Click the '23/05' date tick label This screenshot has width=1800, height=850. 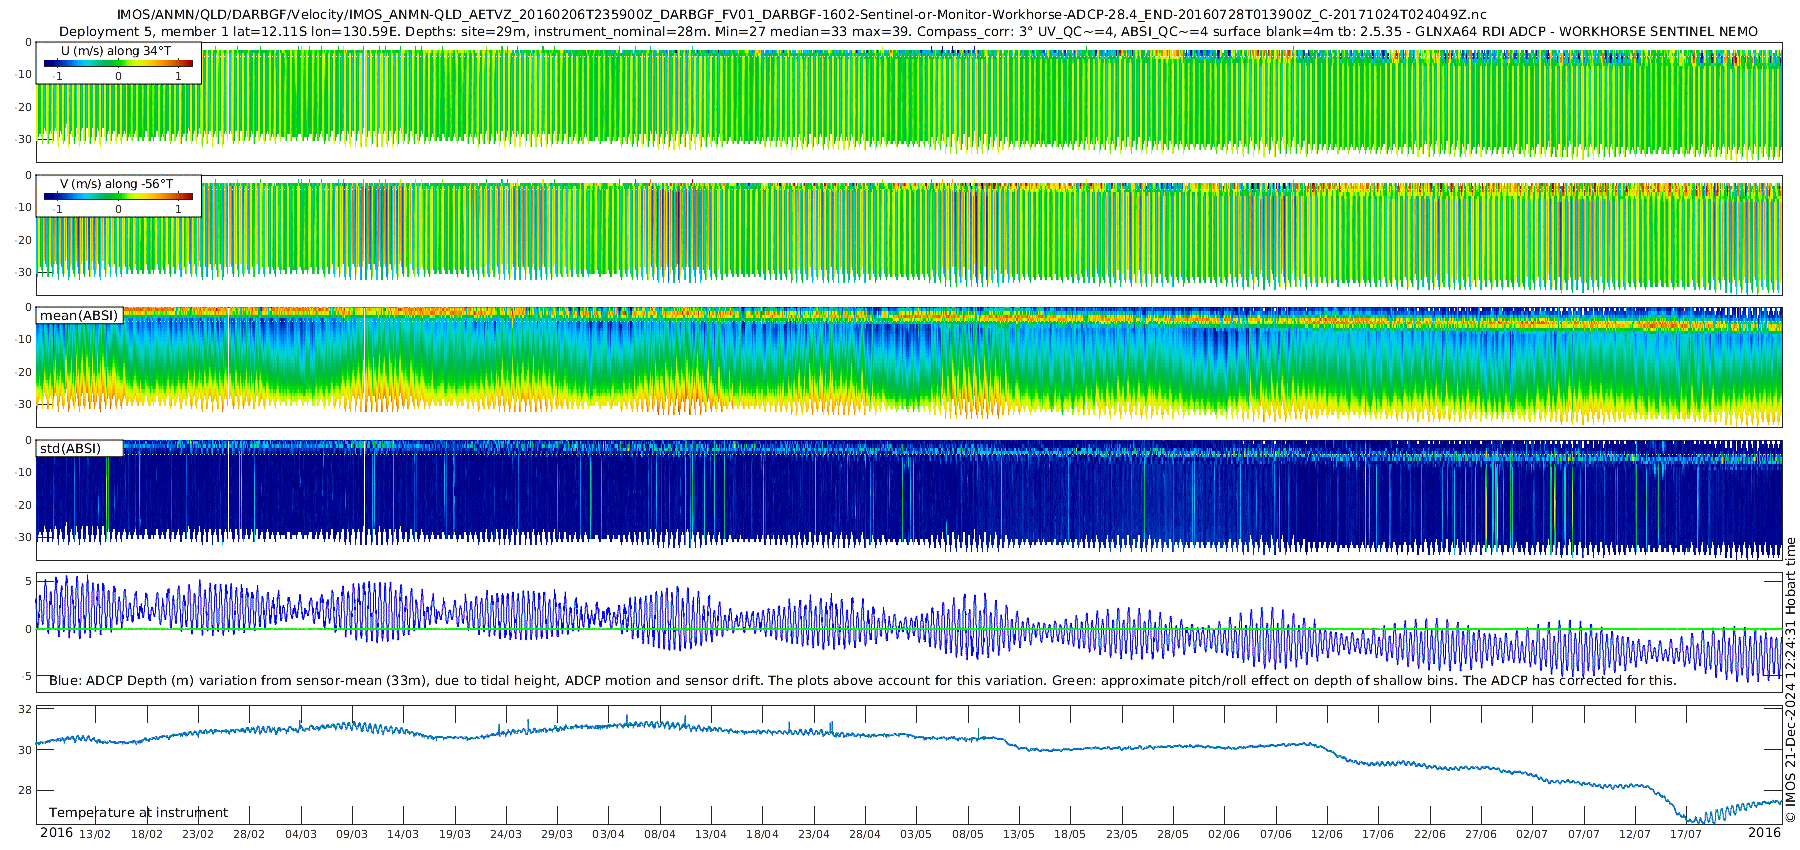(x=1122, y=834)
